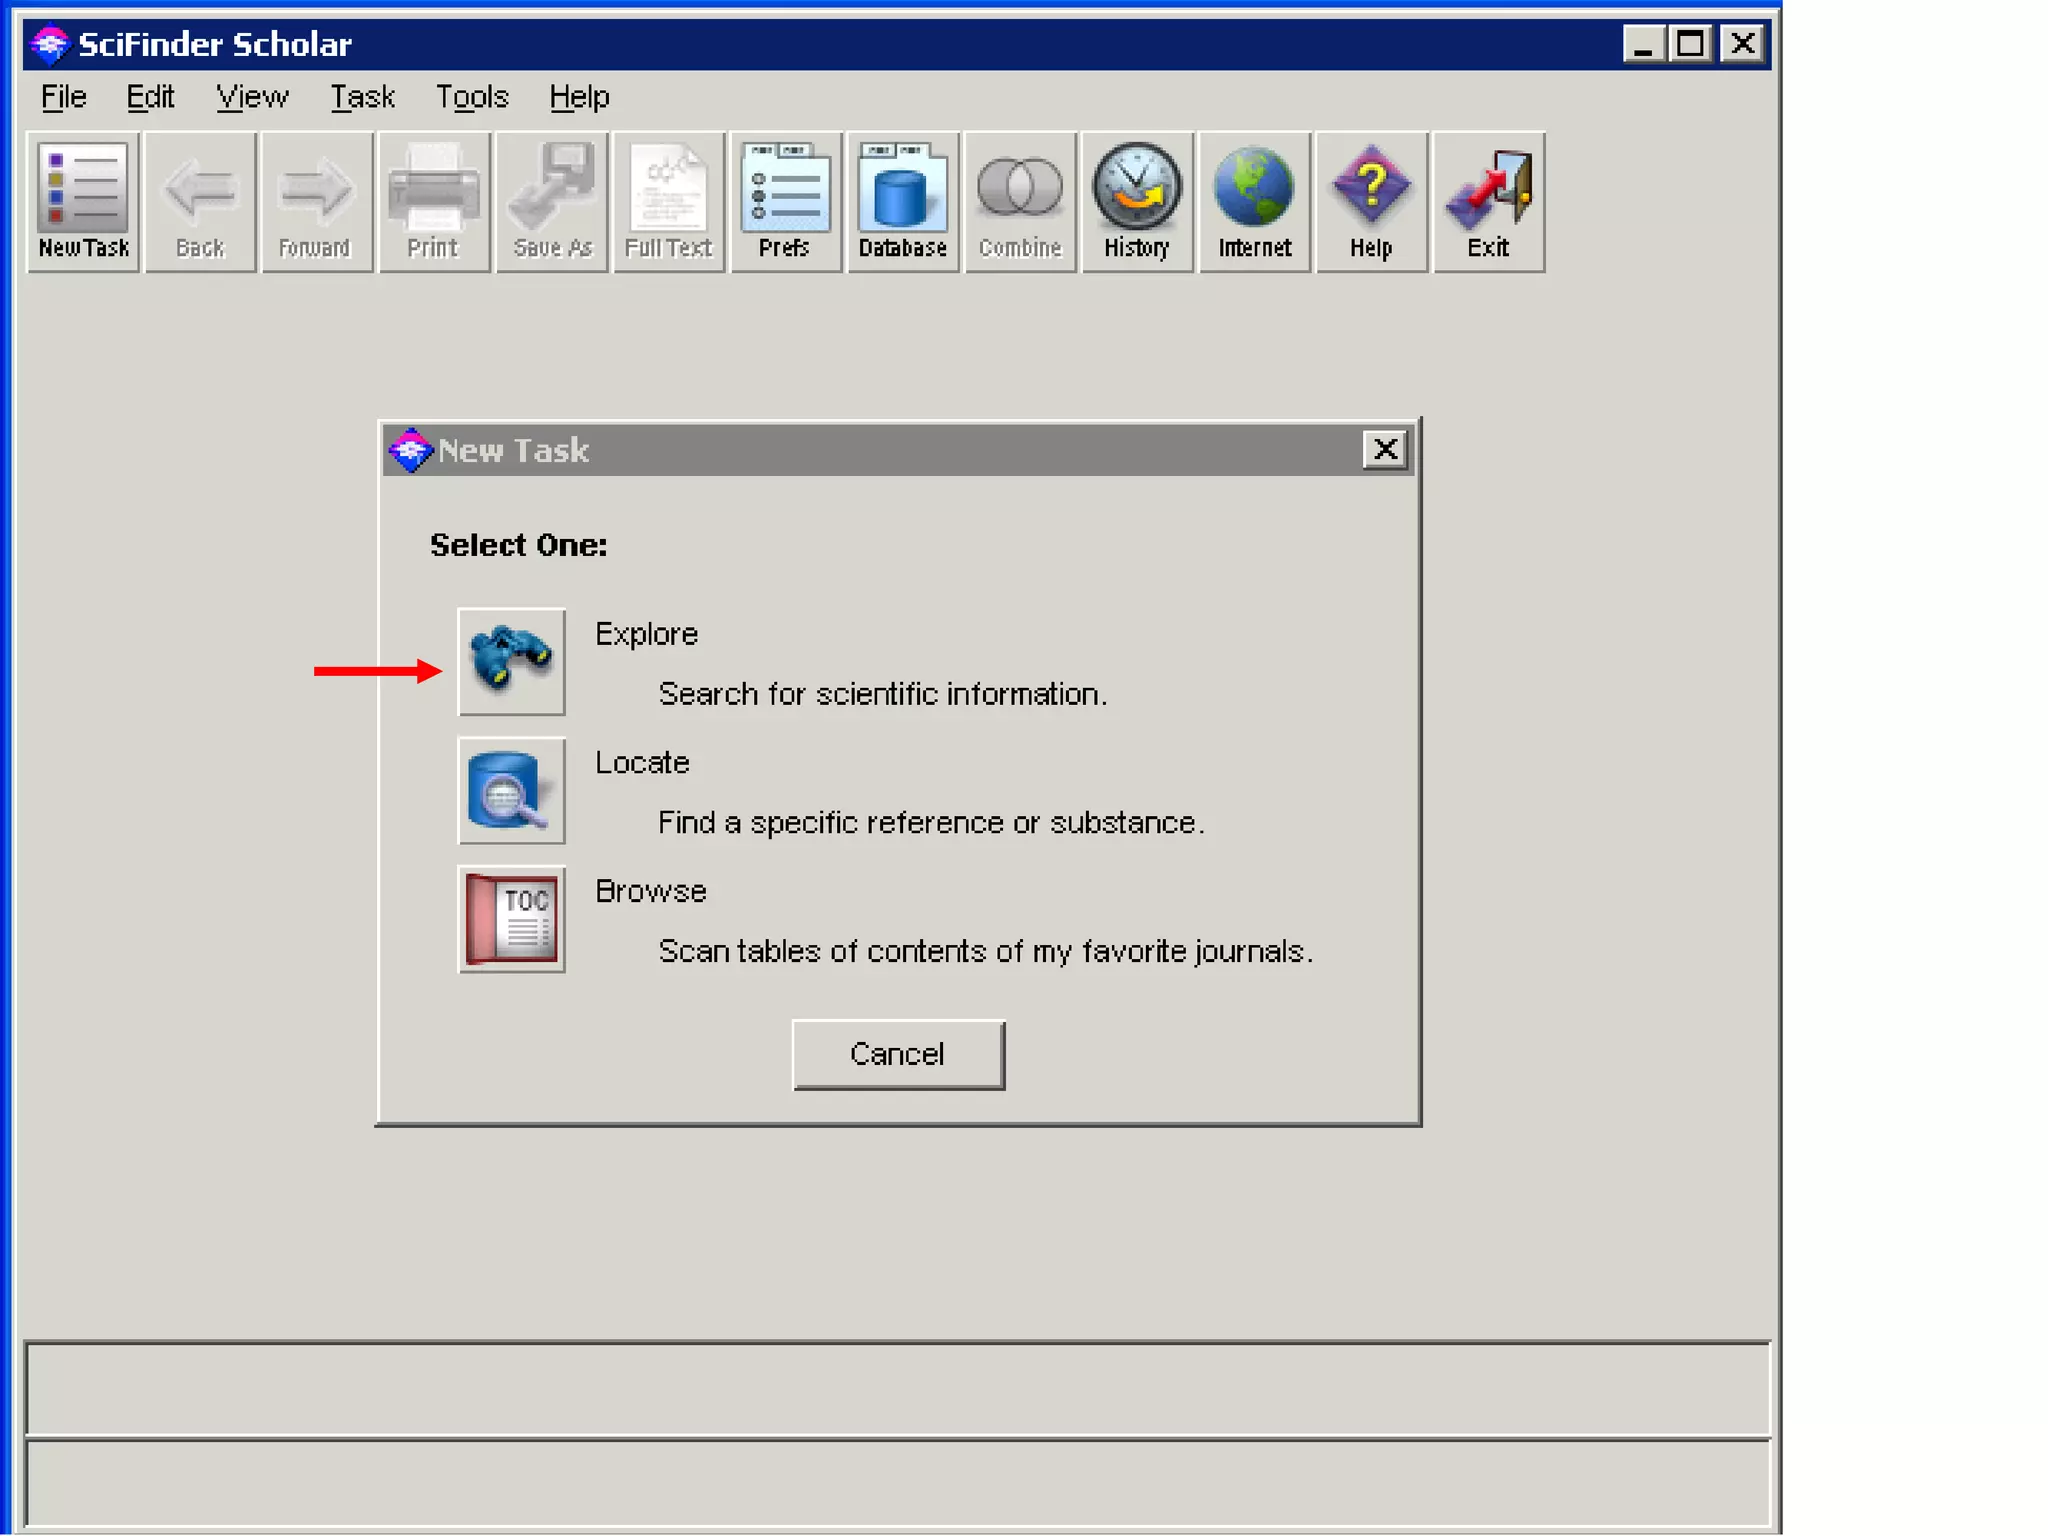Click the Combine toolbar icon
Image resolution: width=2048 pixels, height=1536 pixels.
1020,202
